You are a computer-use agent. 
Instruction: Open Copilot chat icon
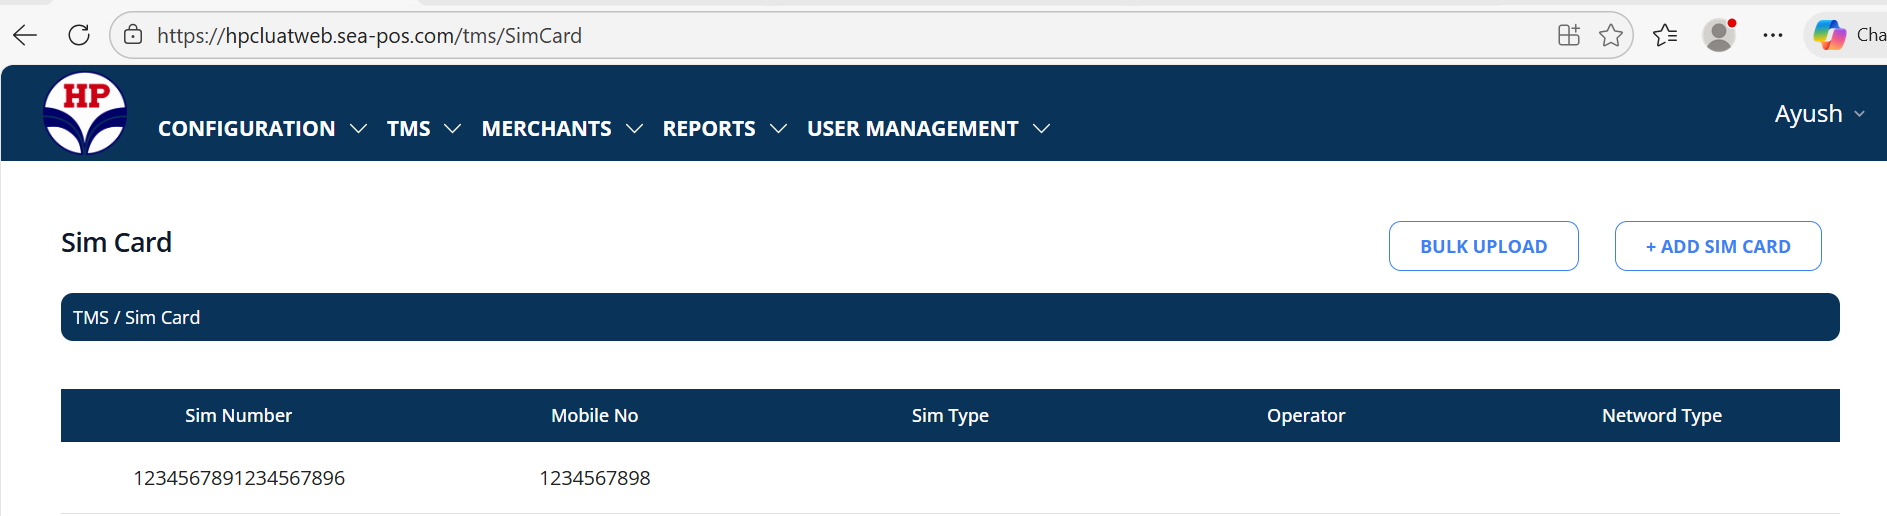click(x=1830, y=35)
